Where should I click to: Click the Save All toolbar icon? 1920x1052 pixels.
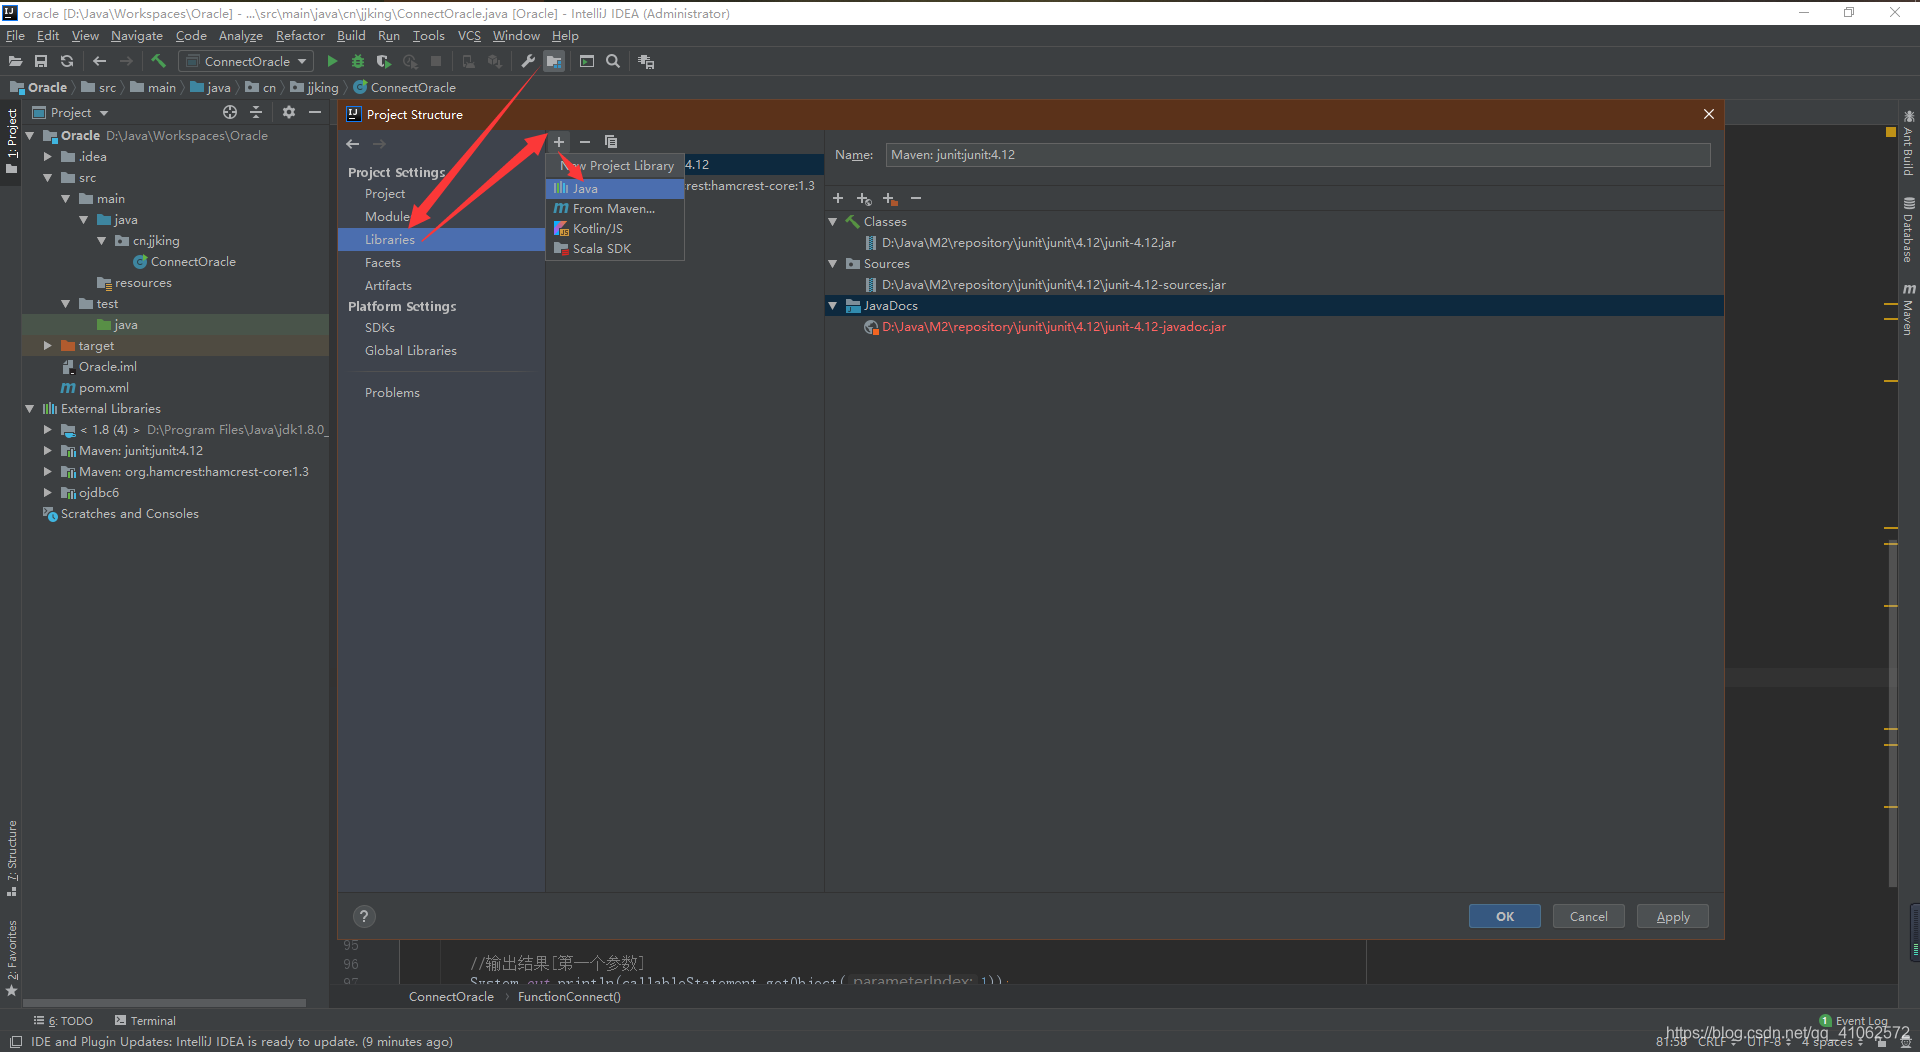pyautogui.click(x=41, y=61)
